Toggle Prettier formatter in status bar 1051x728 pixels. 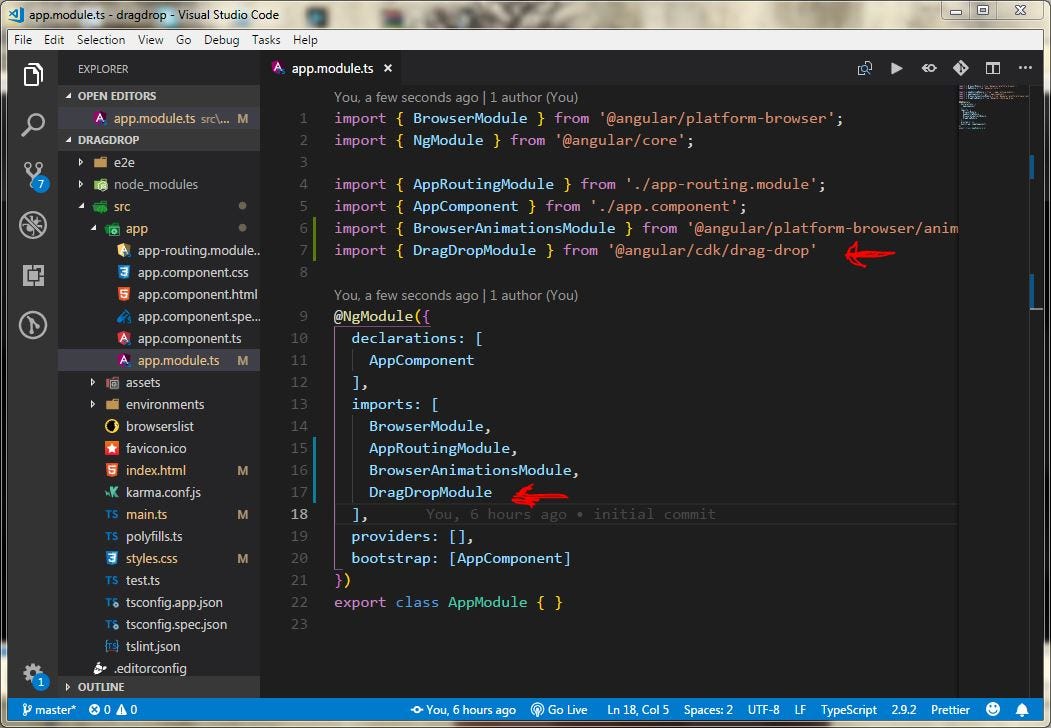(x=950, y=709)
